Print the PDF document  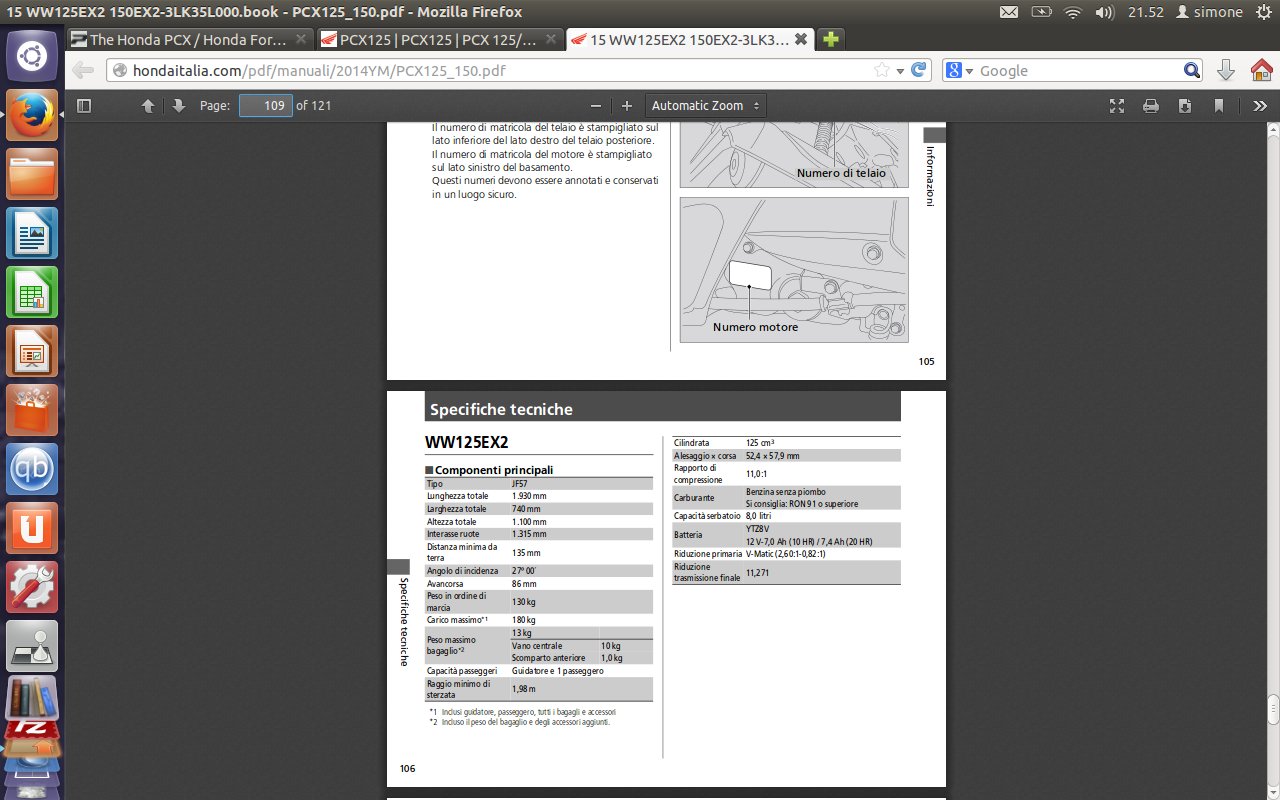click(1151, 106)
